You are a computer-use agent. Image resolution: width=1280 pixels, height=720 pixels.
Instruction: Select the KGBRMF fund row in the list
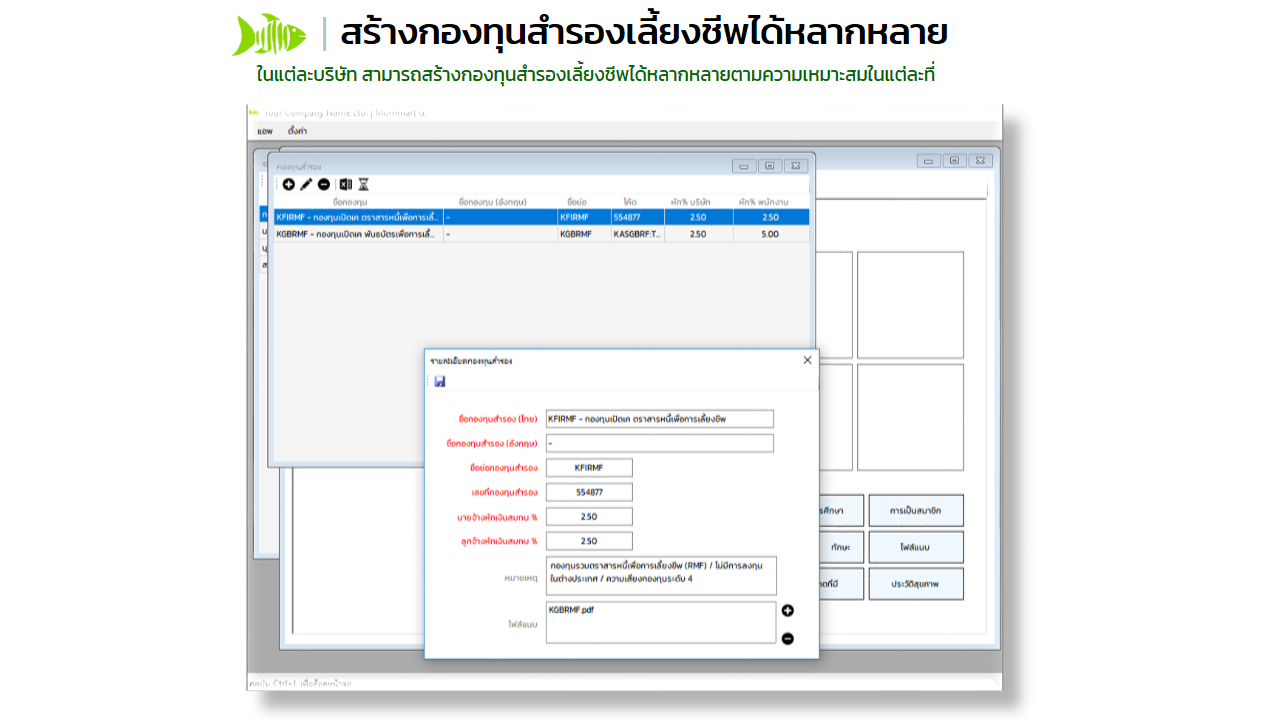pyautogui.click(x=541, y=234)
